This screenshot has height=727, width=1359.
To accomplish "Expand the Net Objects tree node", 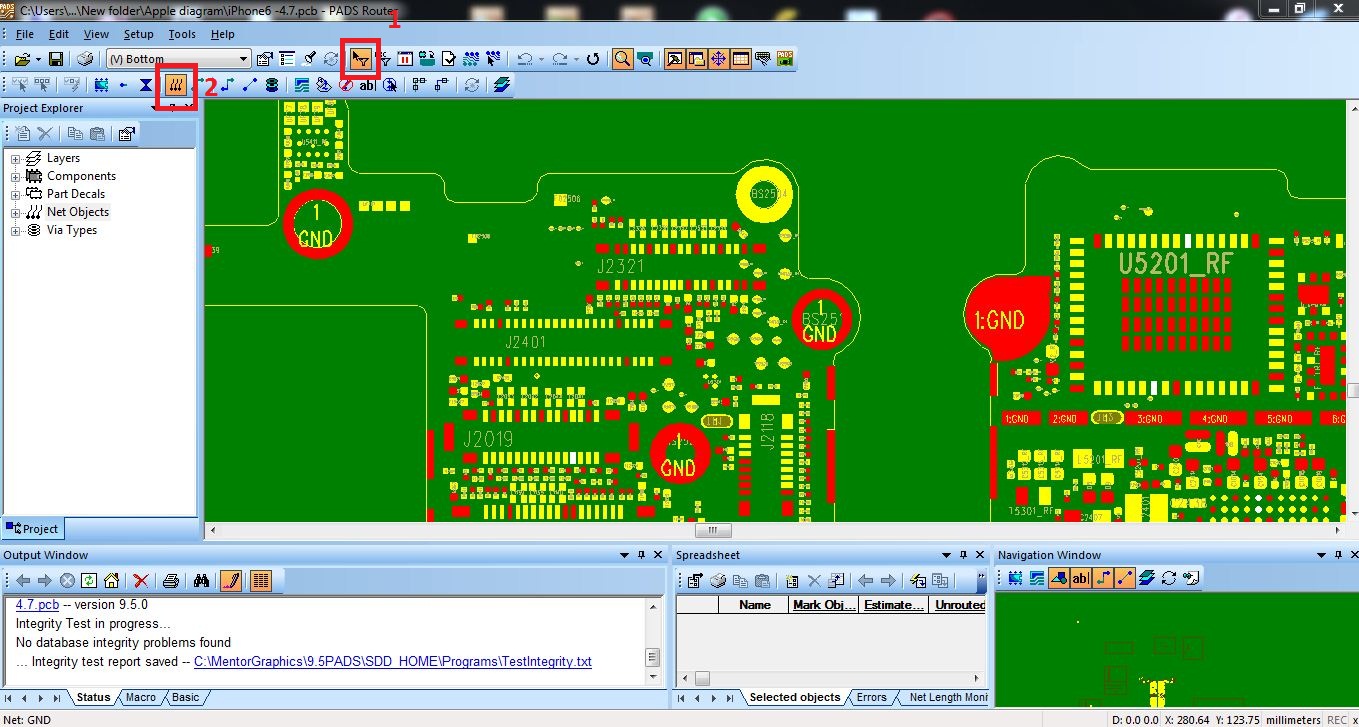I will [16, 212].
